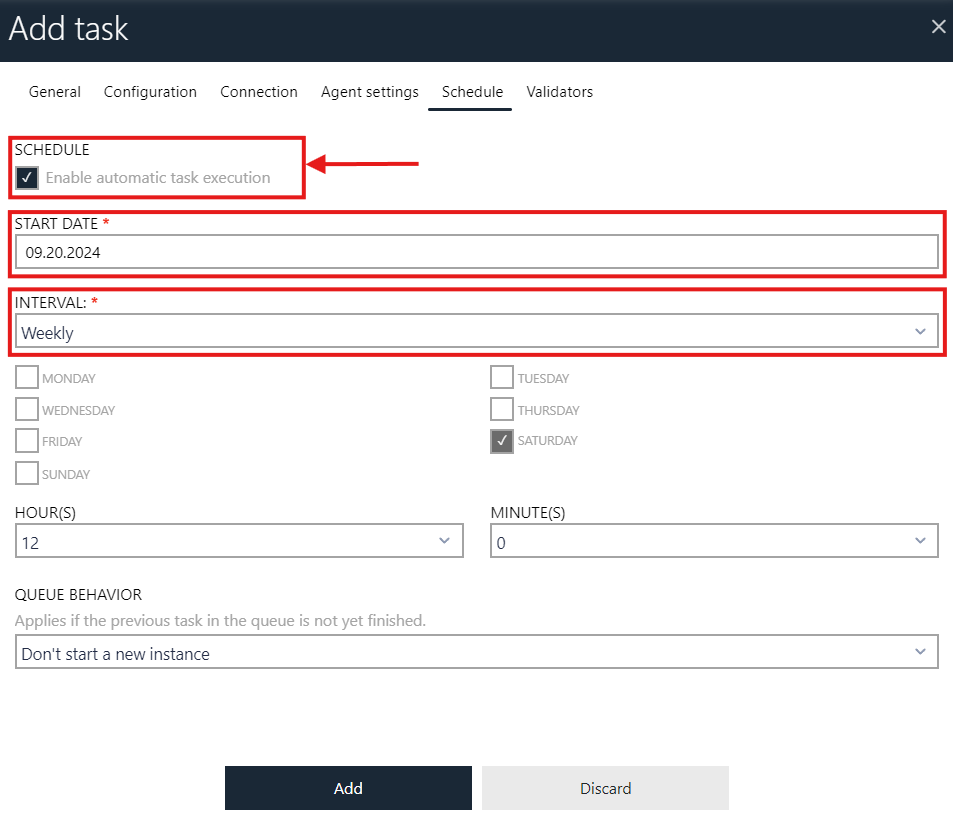Switch to the General tab

[x=54, y=92]
